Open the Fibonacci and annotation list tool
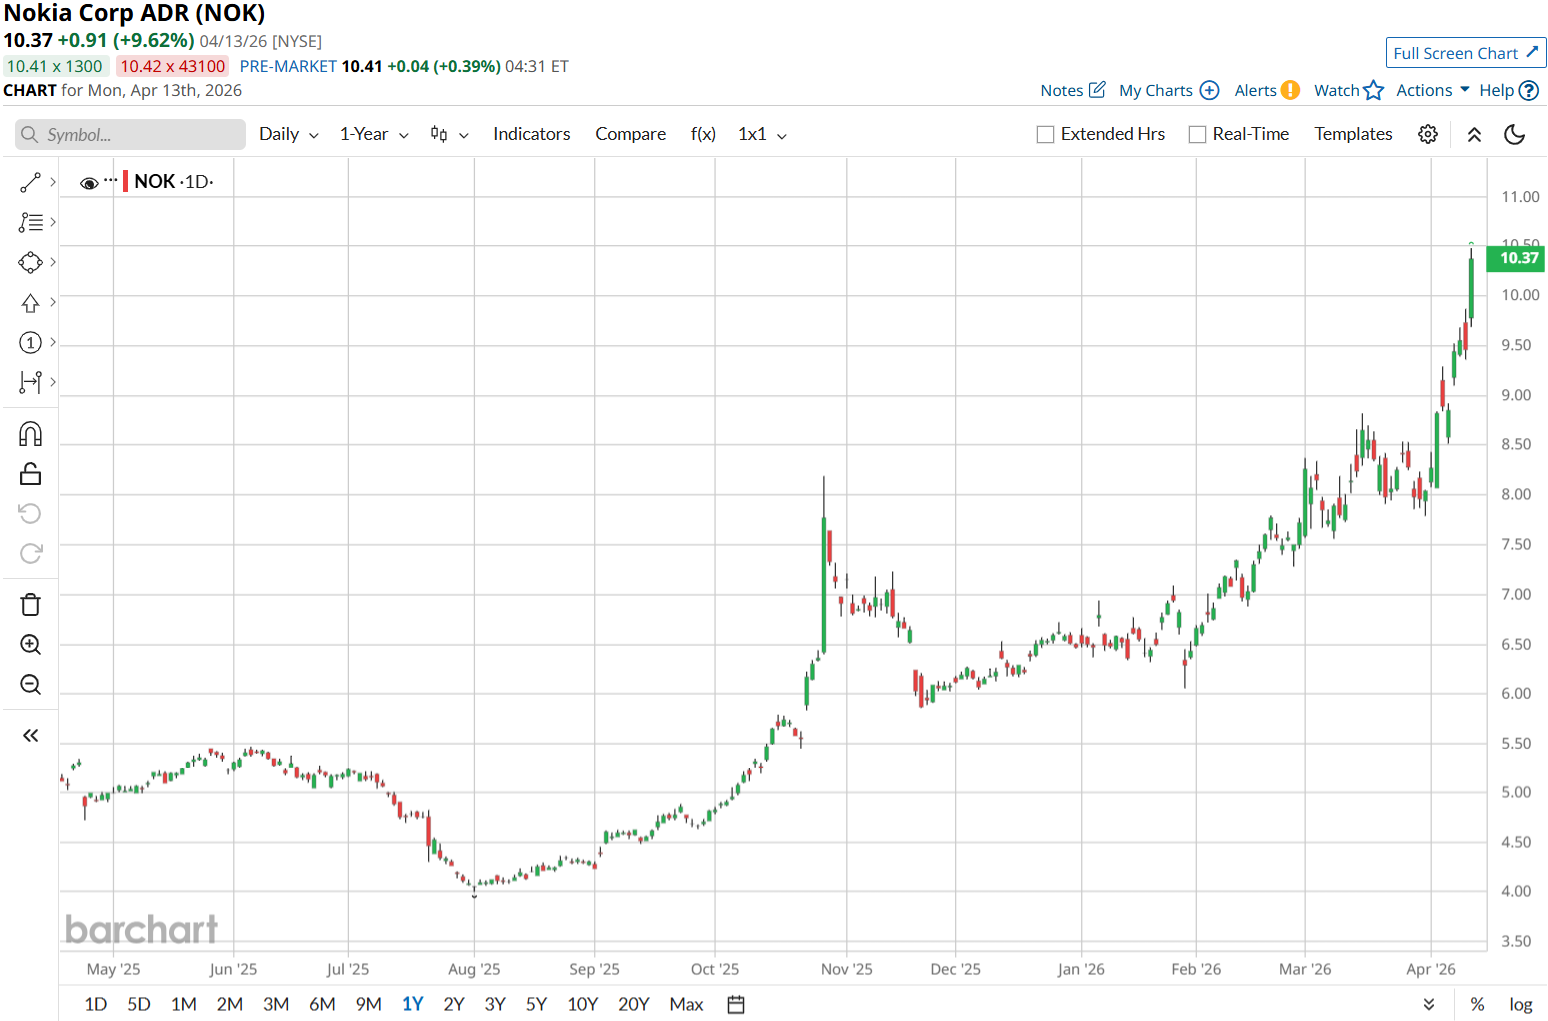 coord(30,222)
